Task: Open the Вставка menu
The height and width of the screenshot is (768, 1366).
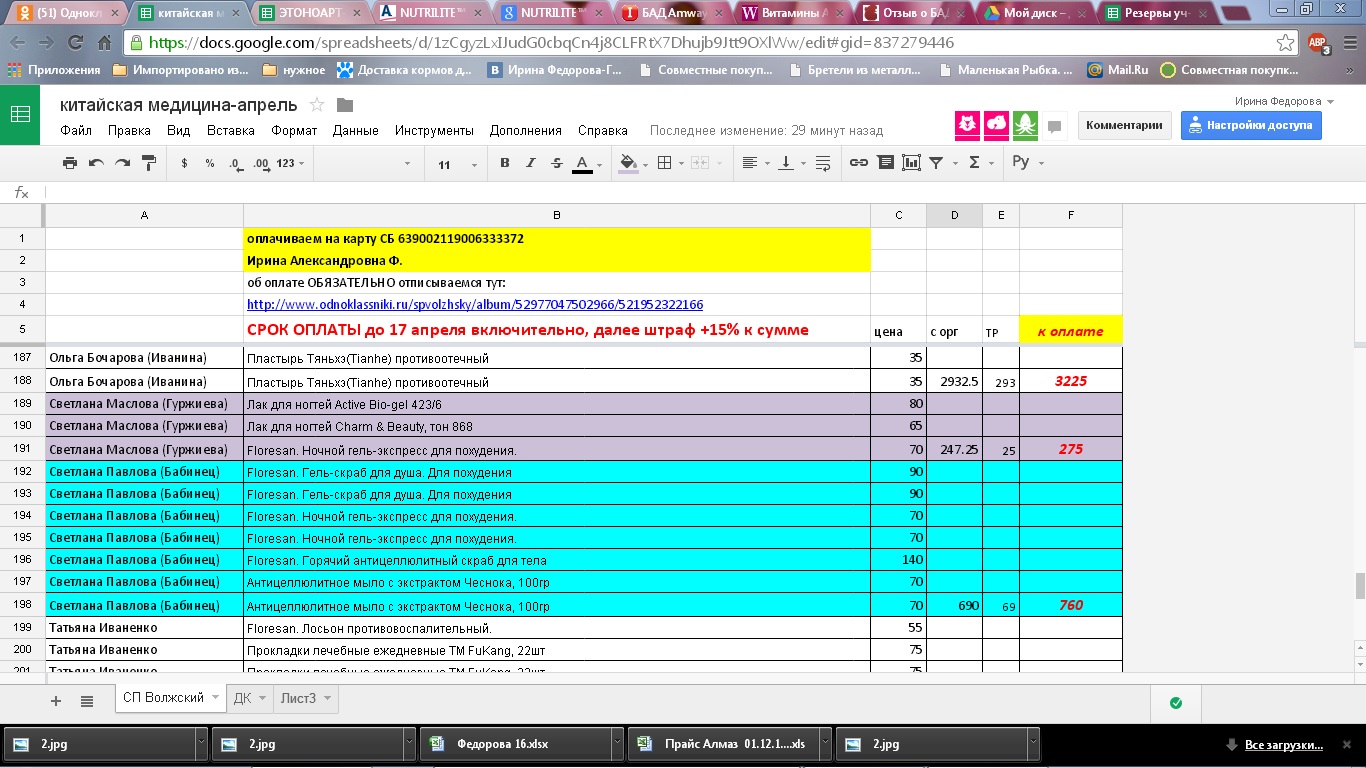Action: tap(231, 131)
